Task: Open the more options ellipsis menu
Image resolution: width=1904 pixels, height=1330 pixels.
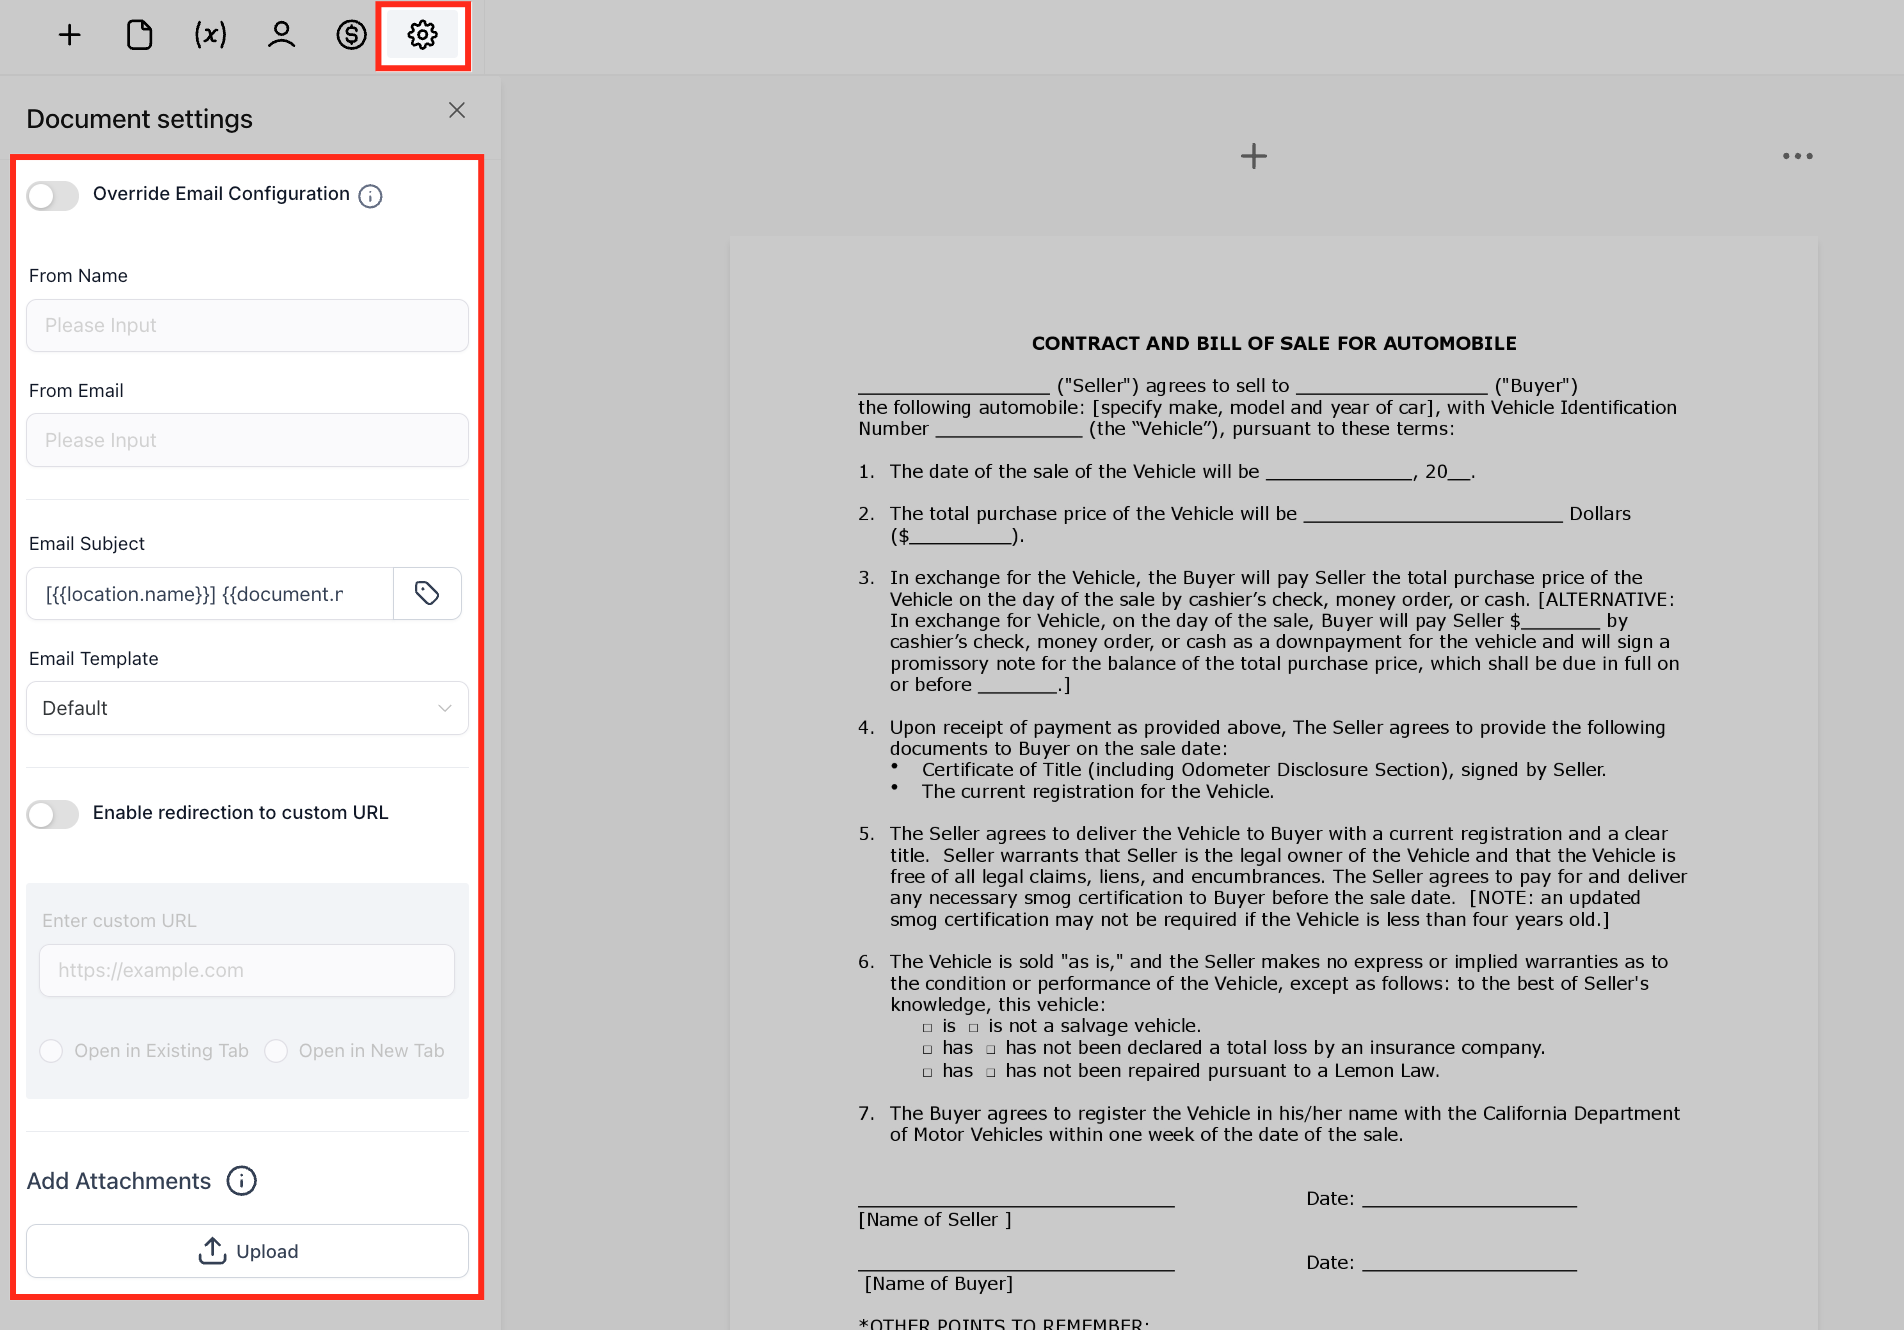Action: pyautogui.click(x=1795, y=156)
